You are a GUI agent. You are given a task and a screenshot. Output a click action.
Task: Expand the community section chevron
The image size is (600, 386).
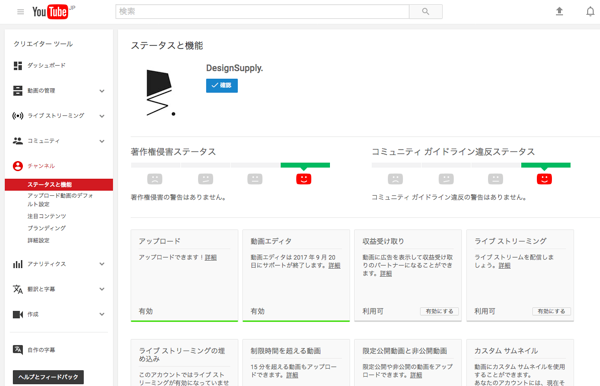(x=102, y=141)
